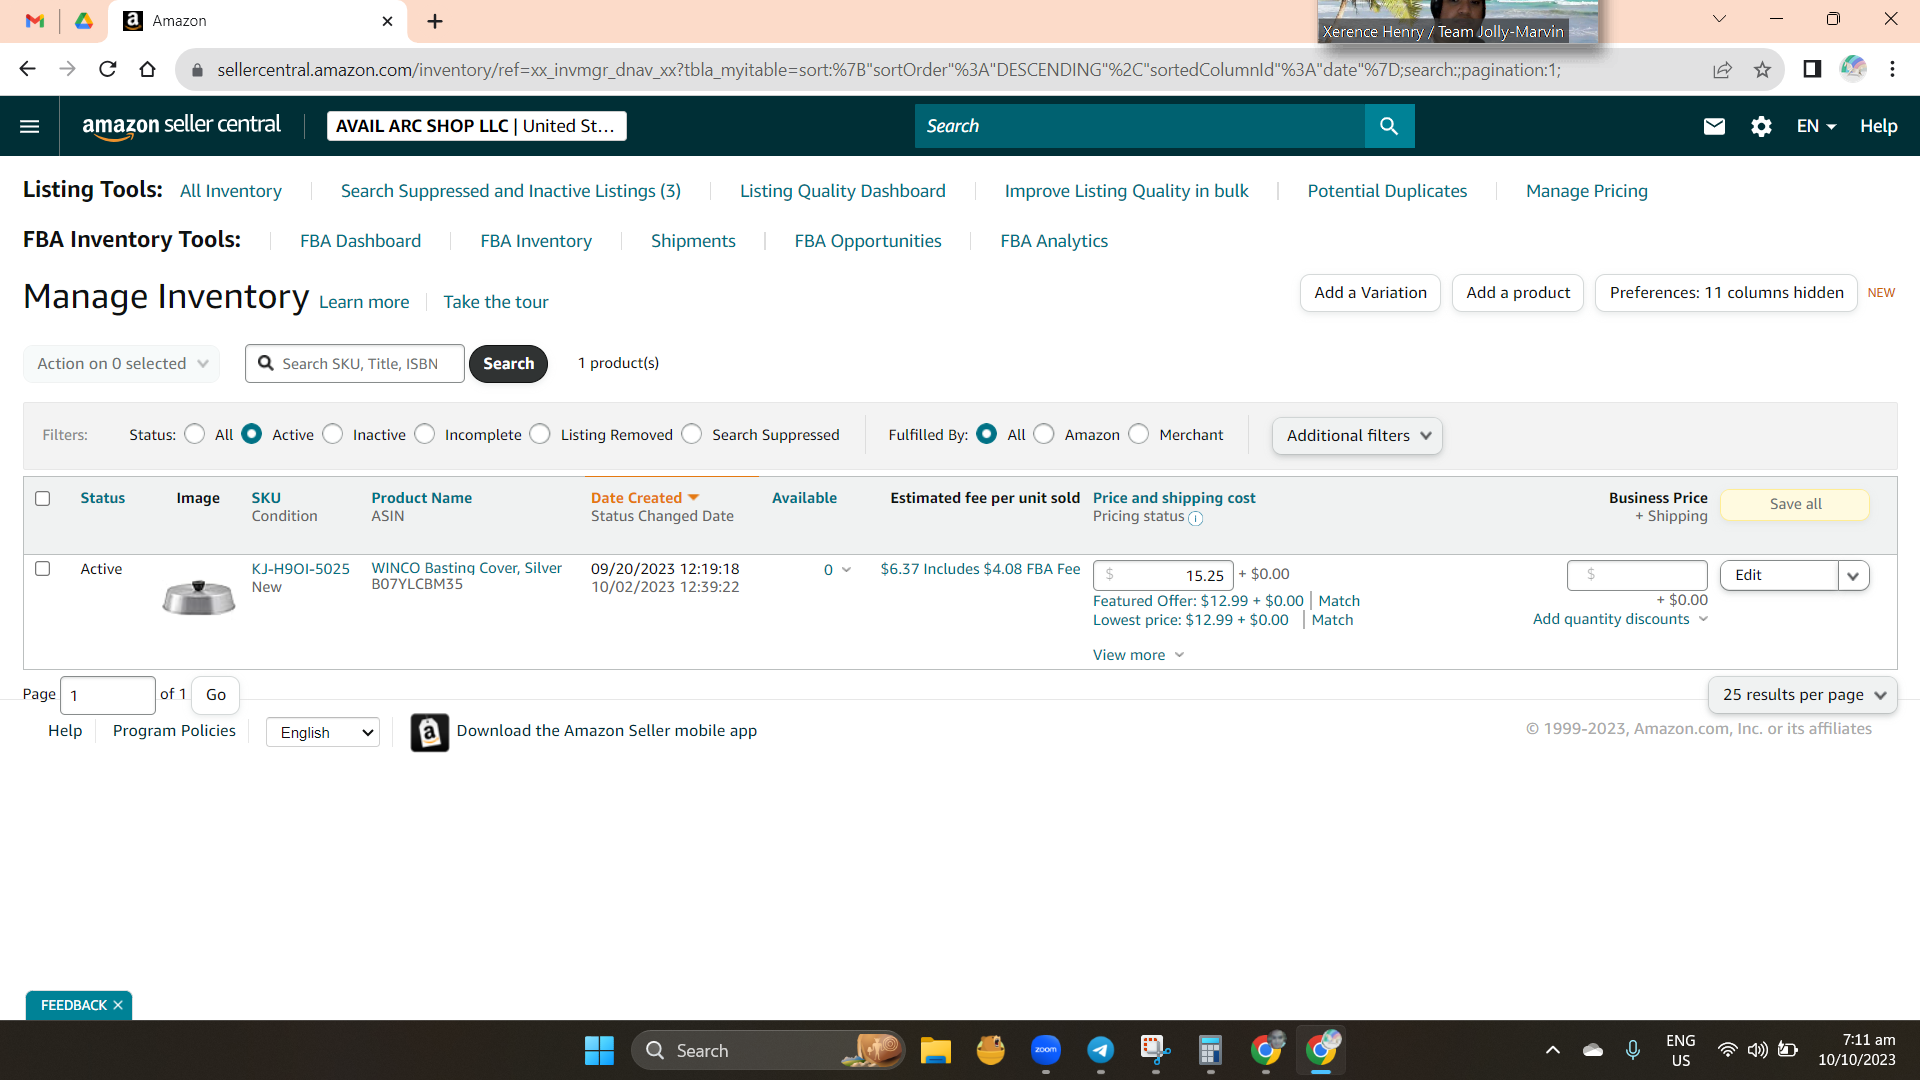Open Telegram from the taskbar
1920x1080 pixels.
point(1101,1050)
